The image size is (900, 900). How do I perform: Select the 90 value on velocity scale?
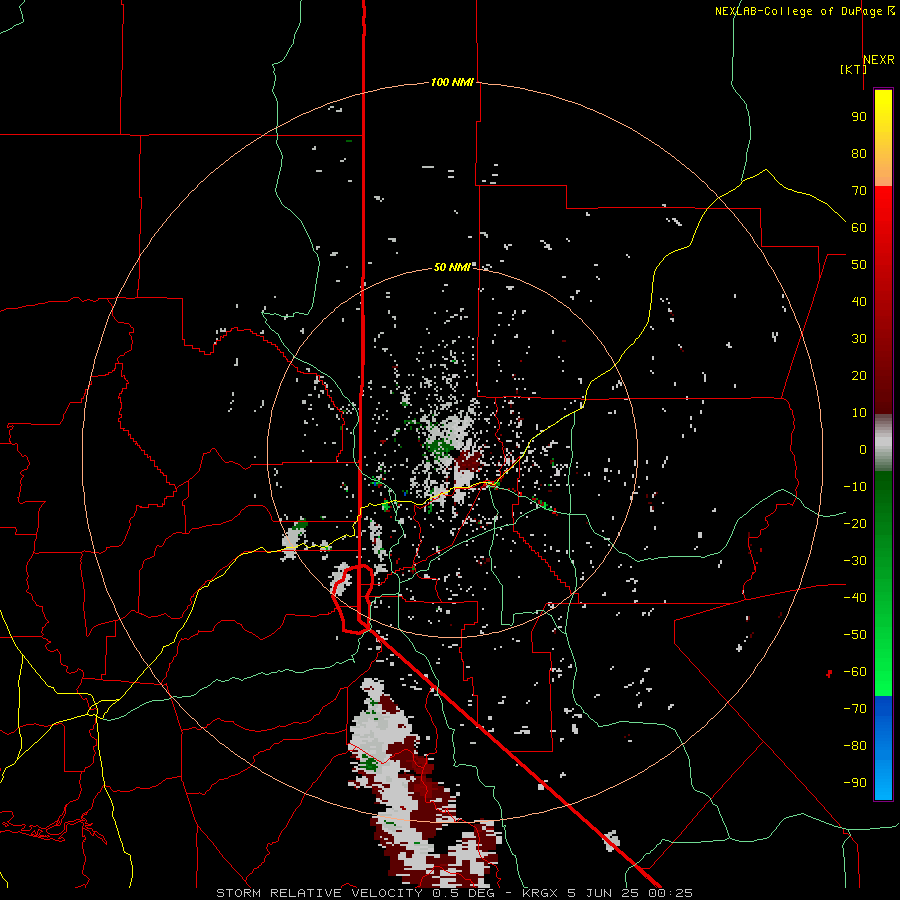point(859,117)
